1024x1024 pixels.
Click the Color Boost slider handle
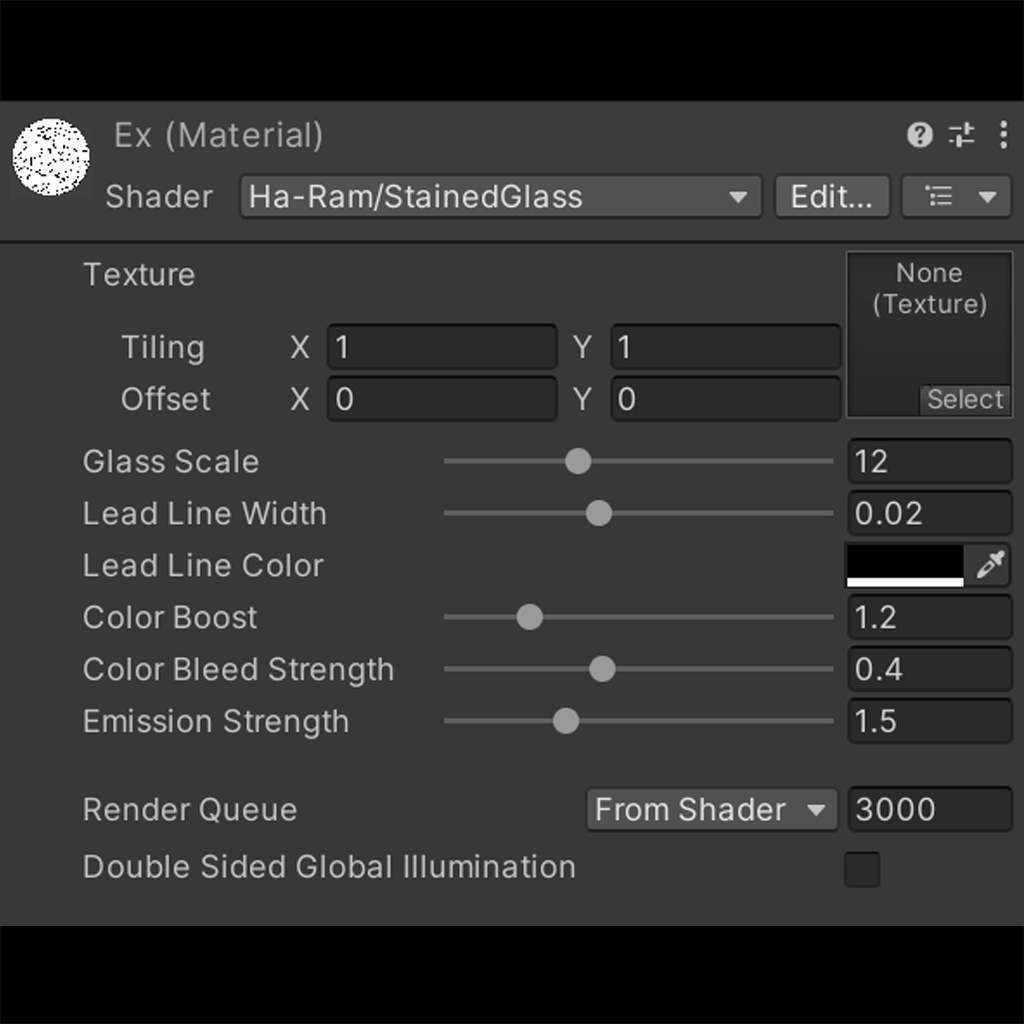coord(529,617)
